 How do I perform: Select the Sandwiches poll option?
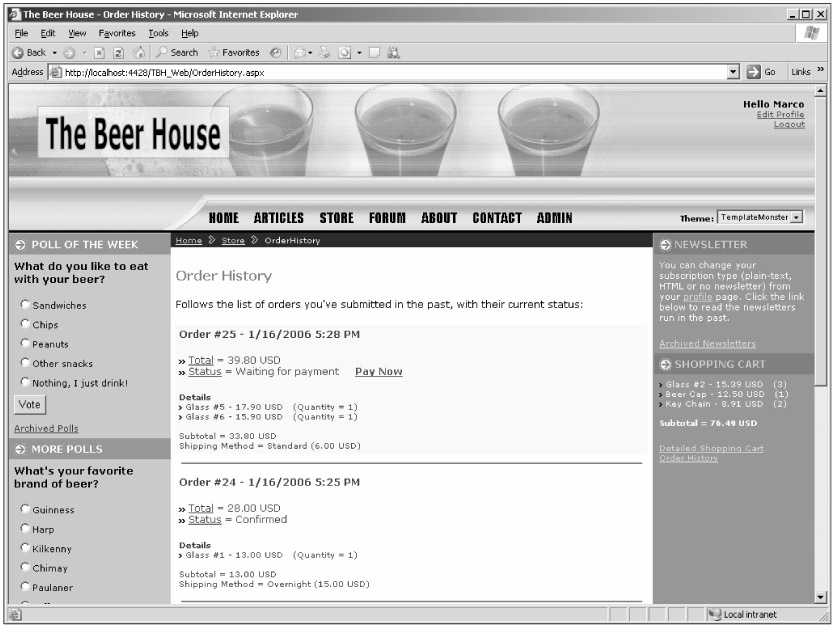pyautogui.click(x=25, y=305)
